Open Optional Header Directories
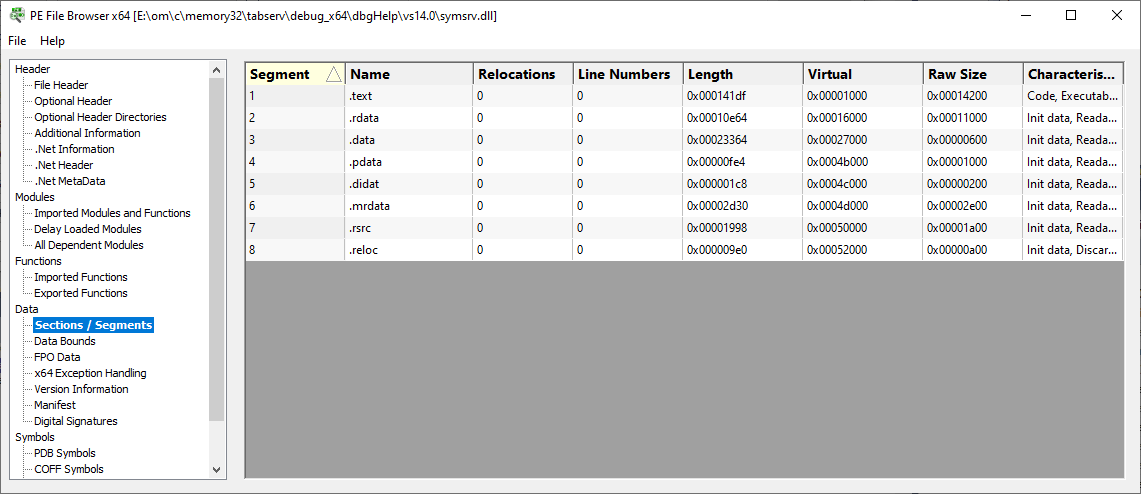Viewport: 1141px width, 494px height. pos(100,117)
